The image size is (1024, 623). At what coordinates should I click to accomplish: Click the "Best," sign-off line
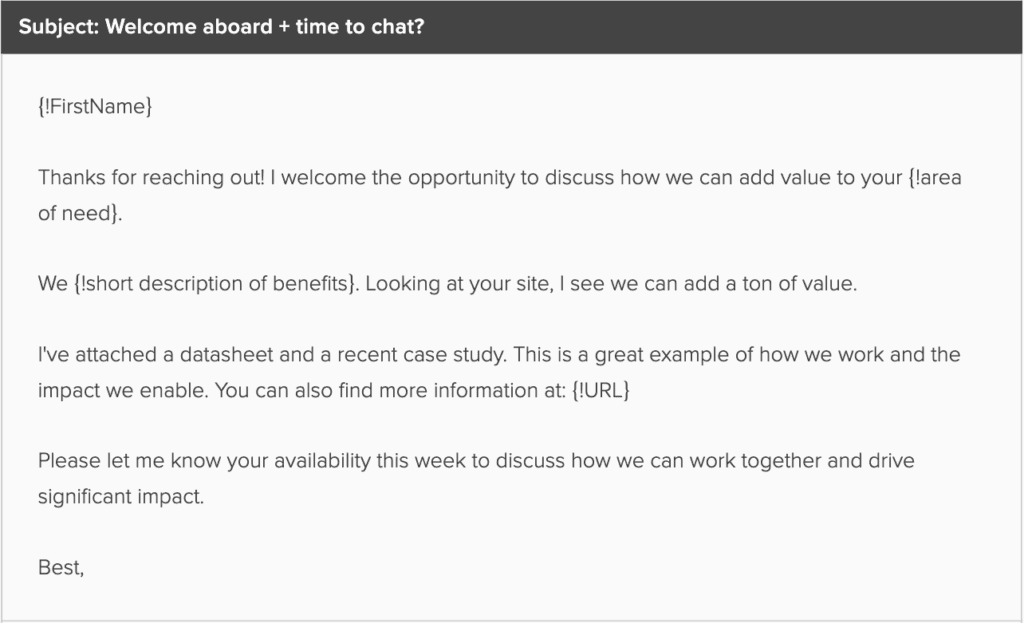61,567
